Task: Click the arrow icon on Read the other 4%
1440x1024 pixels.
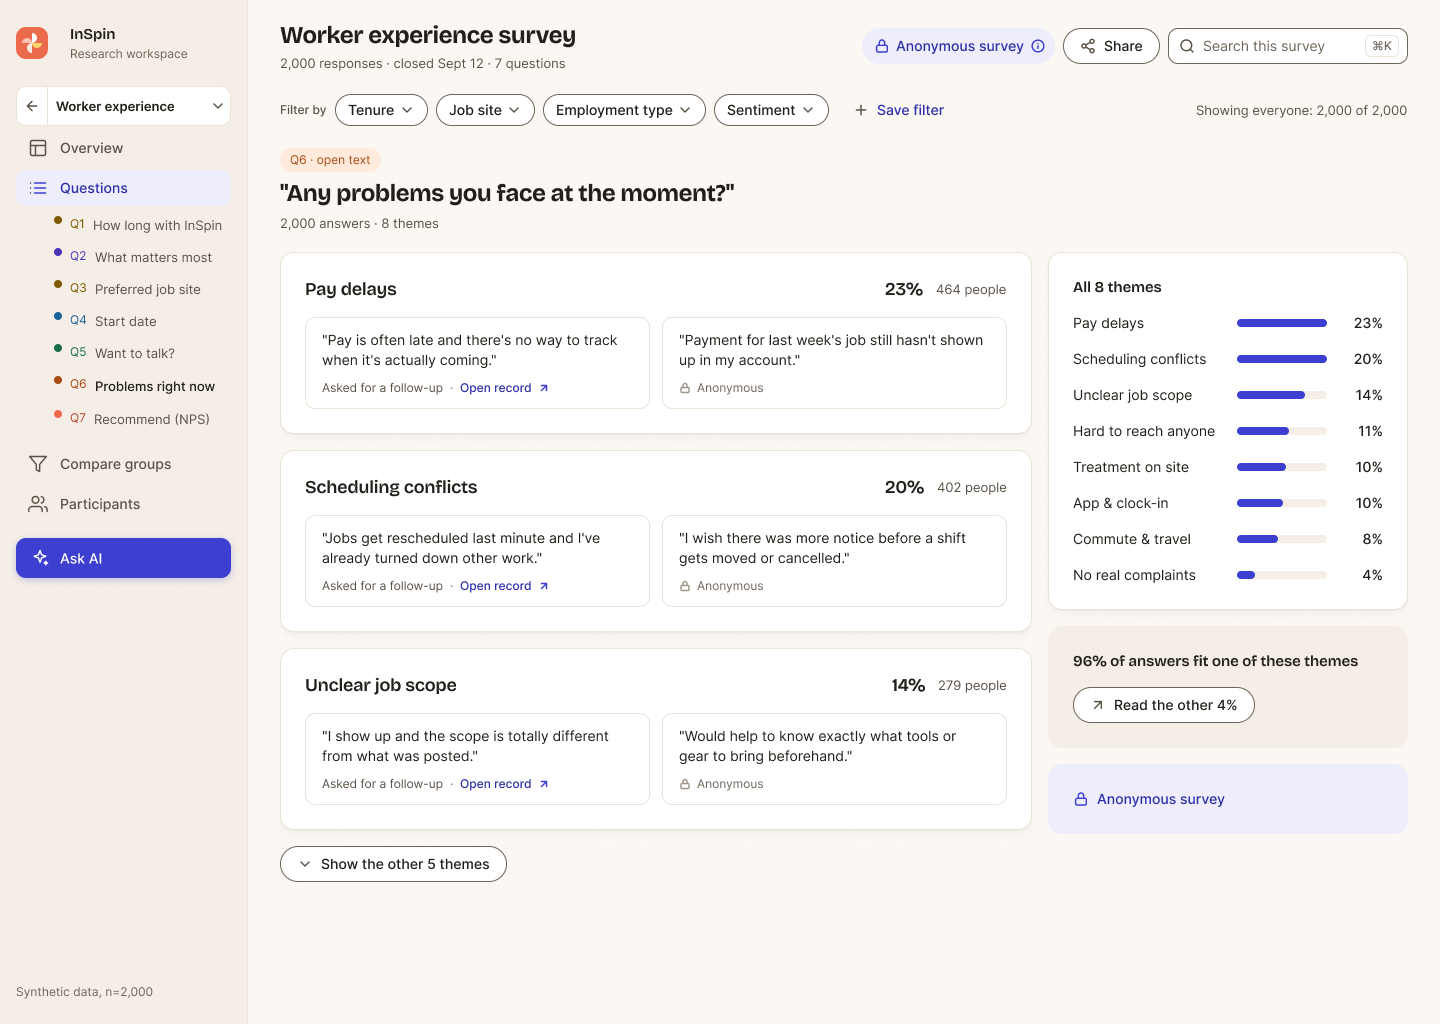Action: point(1098,705)
